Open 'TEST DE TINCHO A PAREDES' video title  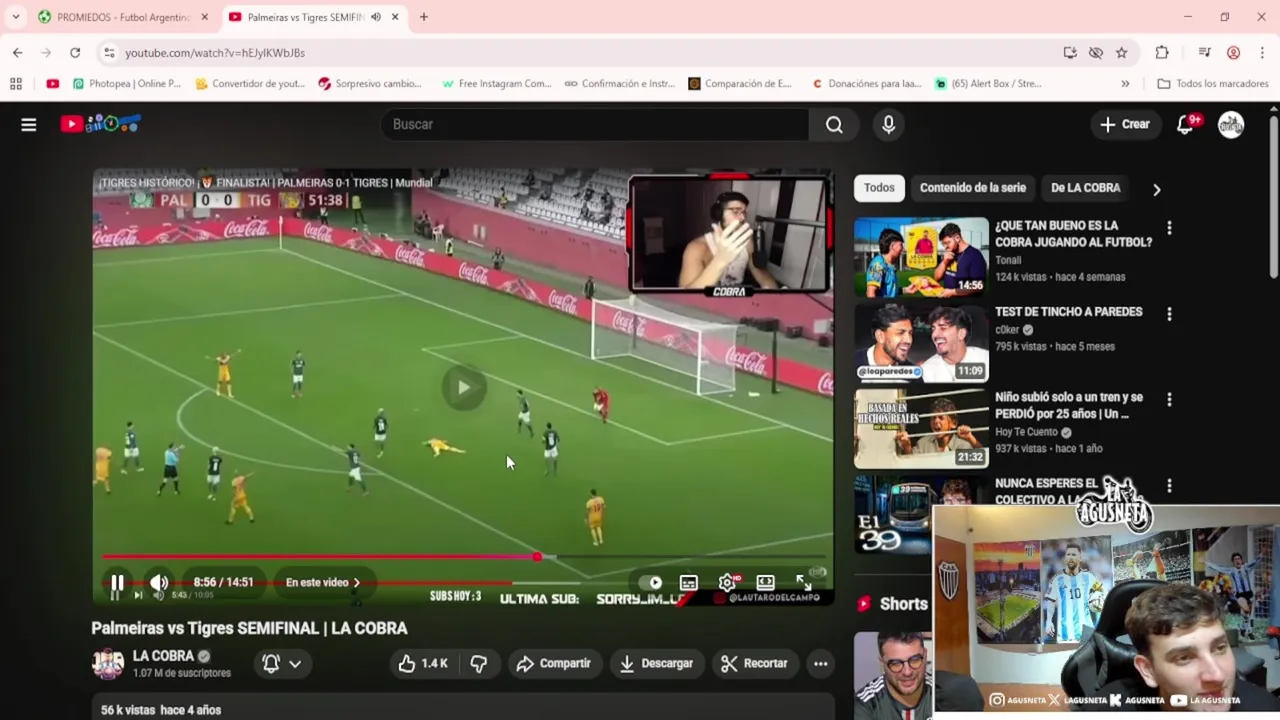coord(1068,312)
